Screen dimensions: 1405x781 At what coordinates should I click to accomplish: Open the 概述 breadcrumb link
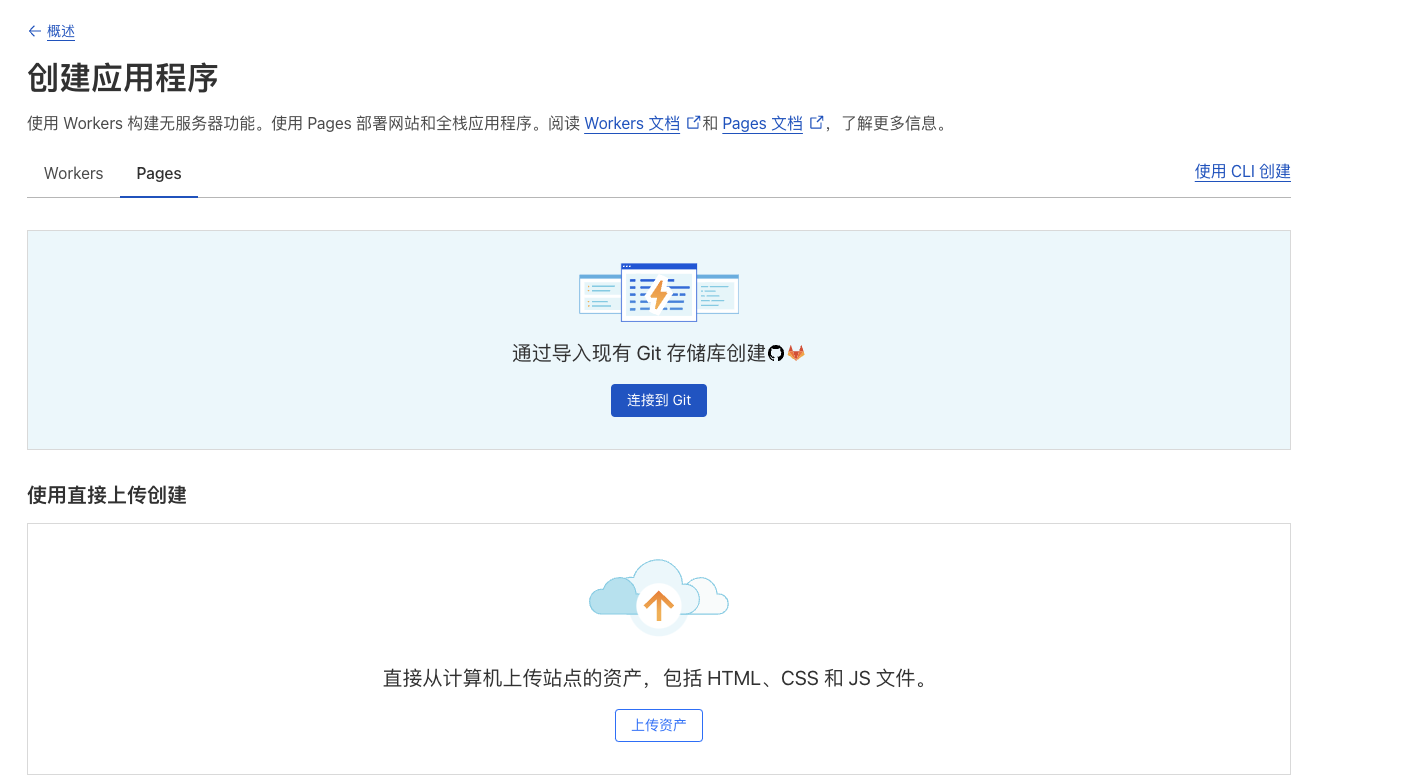[61, 31]
